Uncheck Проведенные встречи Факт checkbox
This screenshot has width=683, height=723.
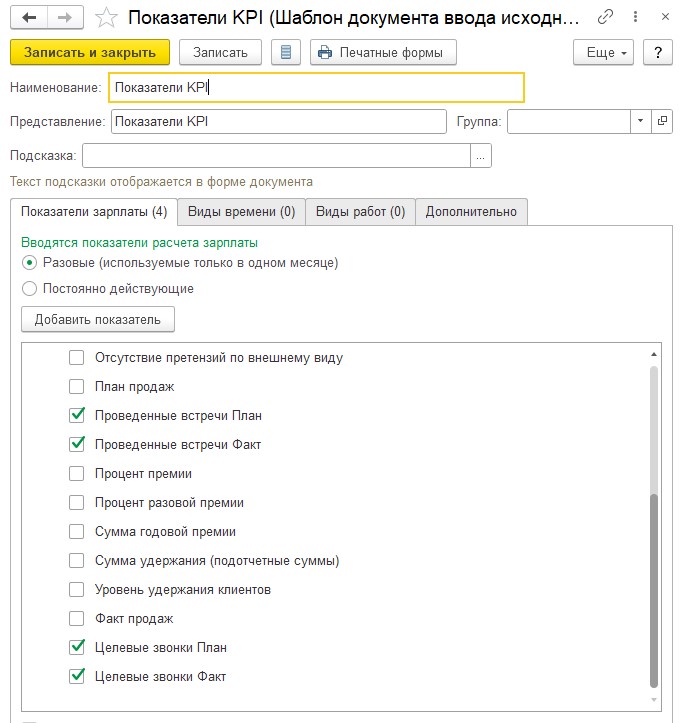pos(77,445)
